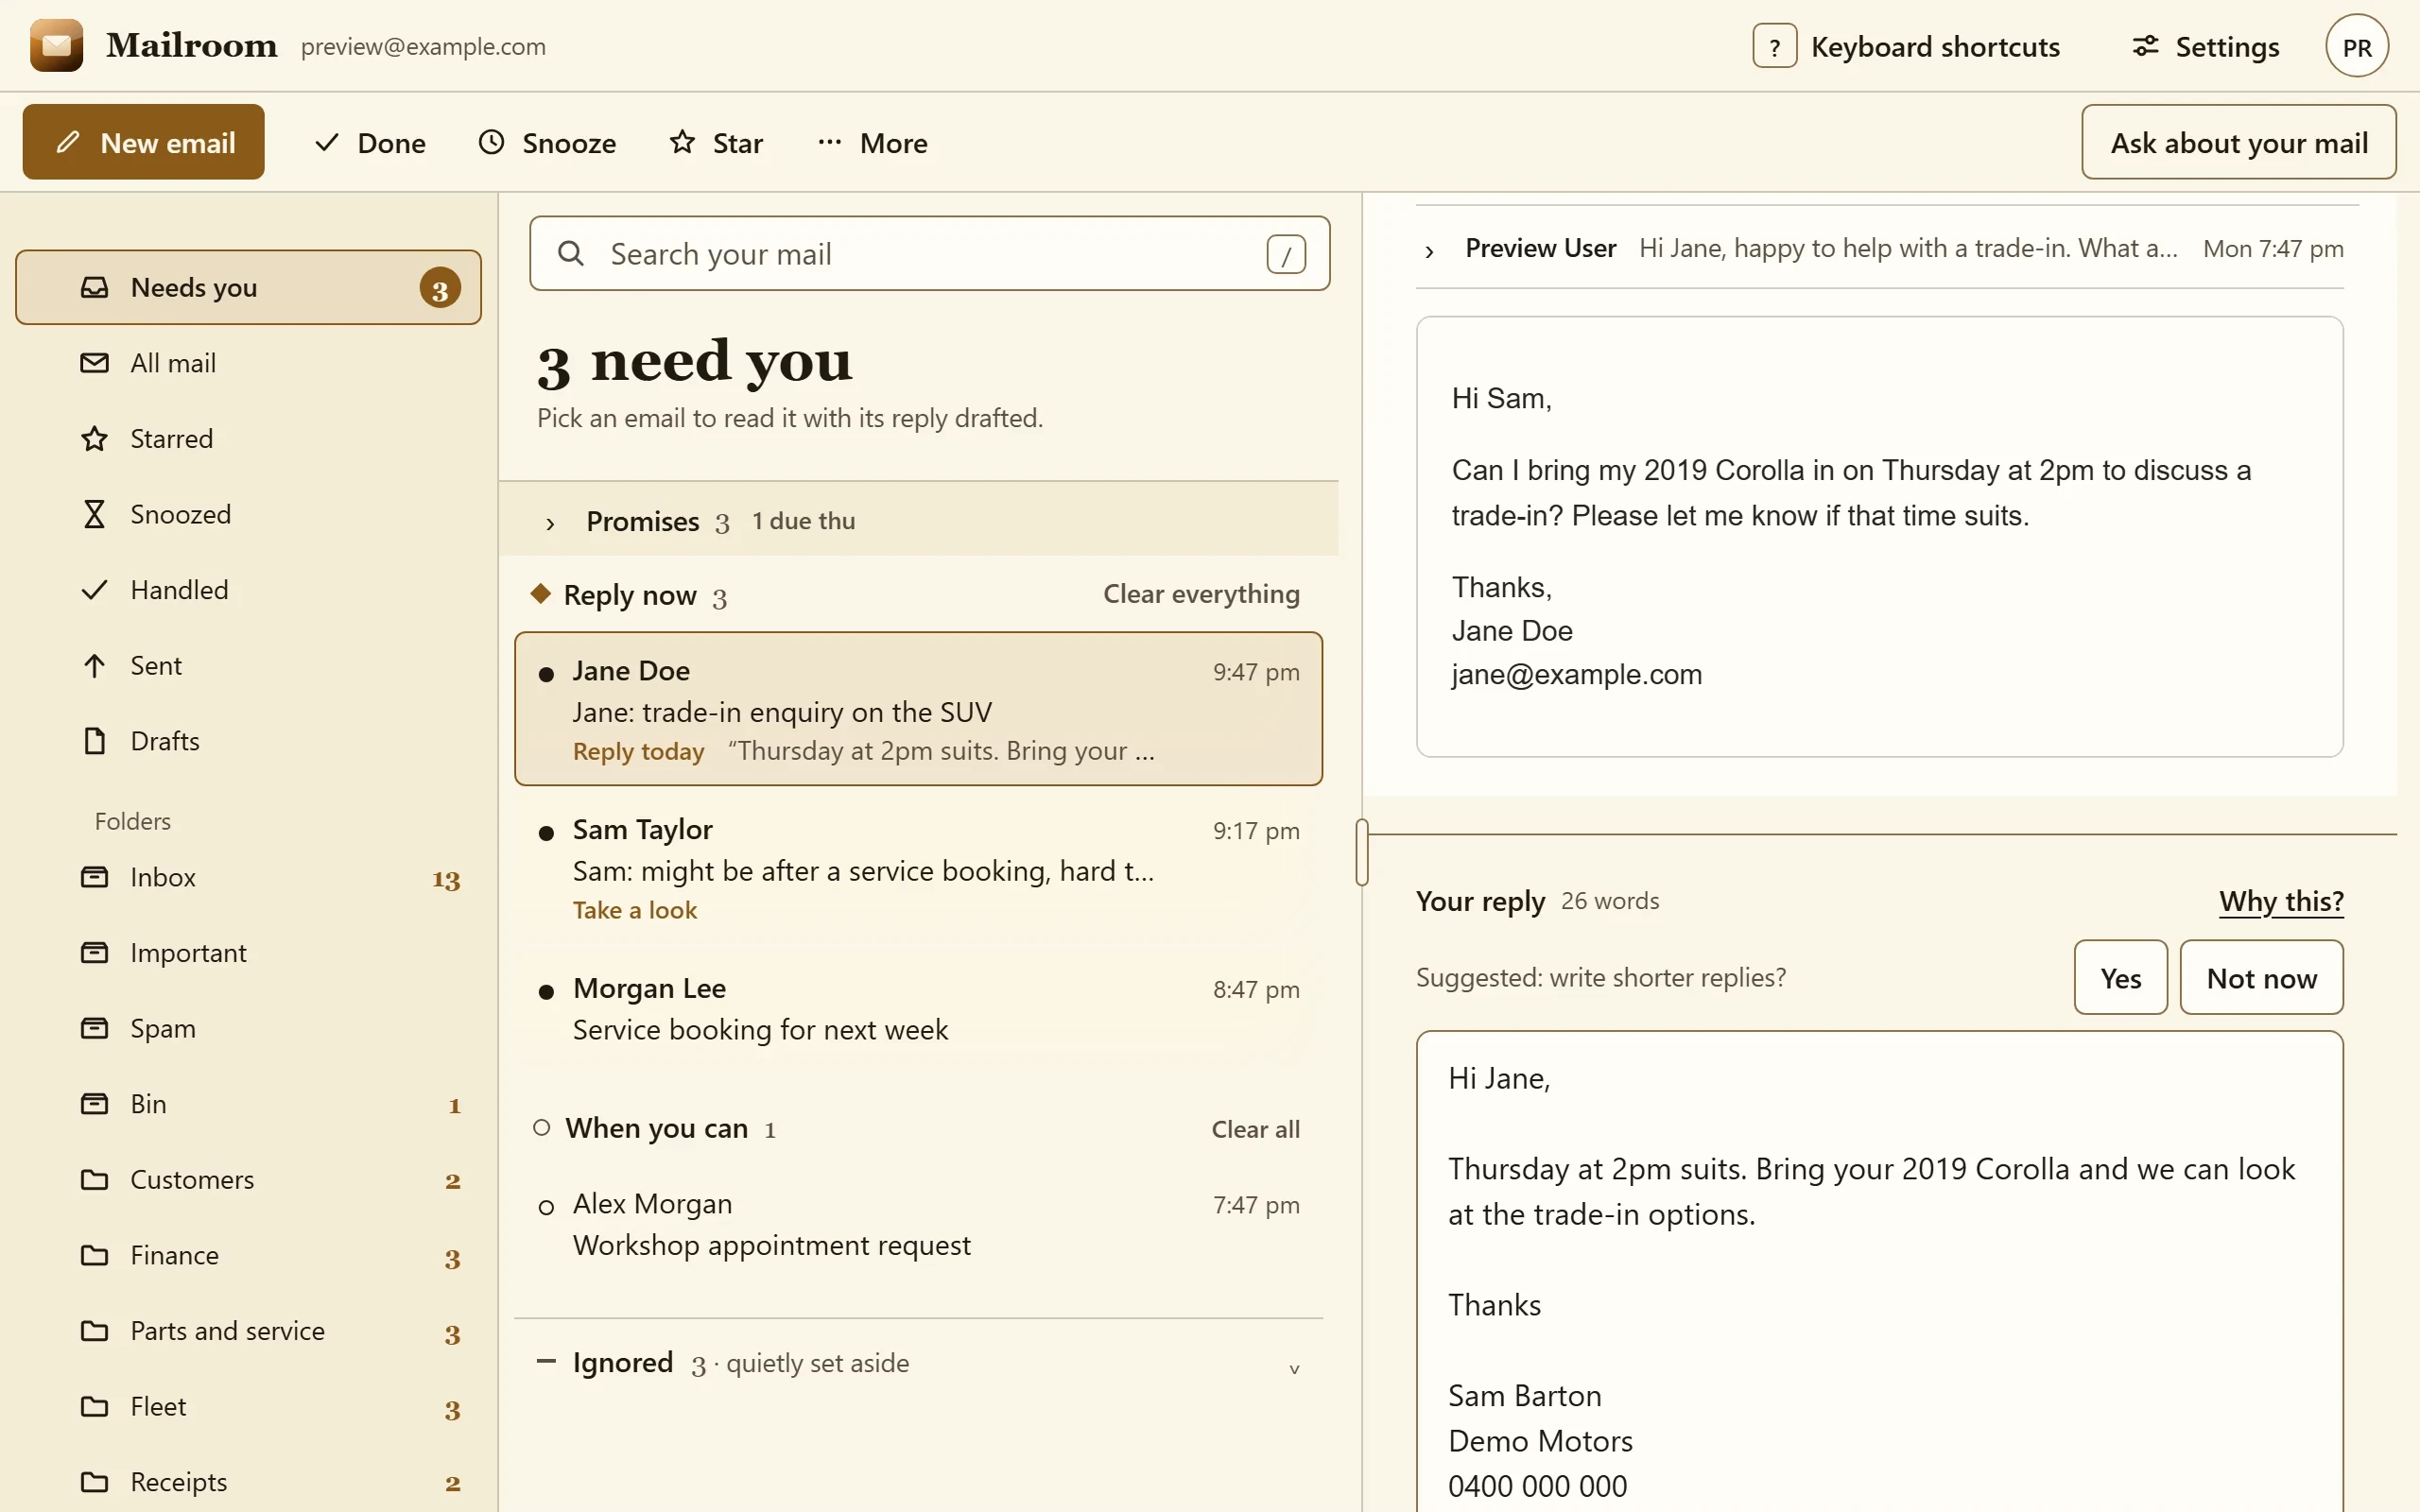The width and height of the screenshot is (2420, 1512).
Task: Click the Spam folder icon
Action: [x=94, y=1028]
